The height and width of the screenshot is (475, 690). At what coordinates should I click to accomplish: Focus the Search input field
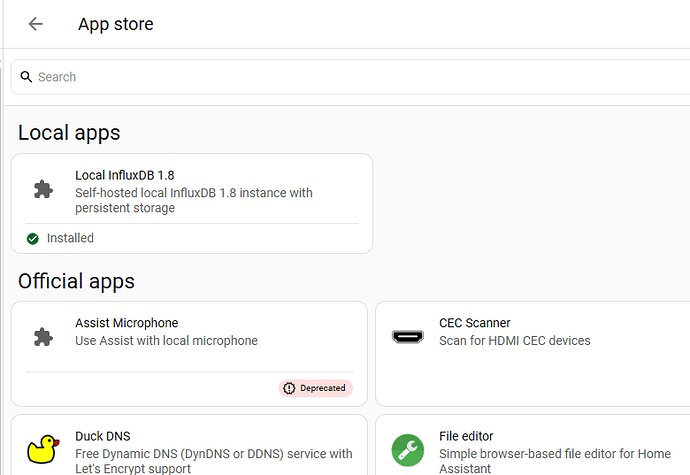point(350,77)
